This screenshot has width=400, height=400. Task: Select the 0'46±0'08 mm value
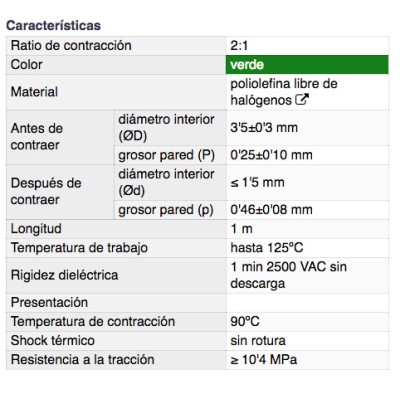(x=271, y=210)
